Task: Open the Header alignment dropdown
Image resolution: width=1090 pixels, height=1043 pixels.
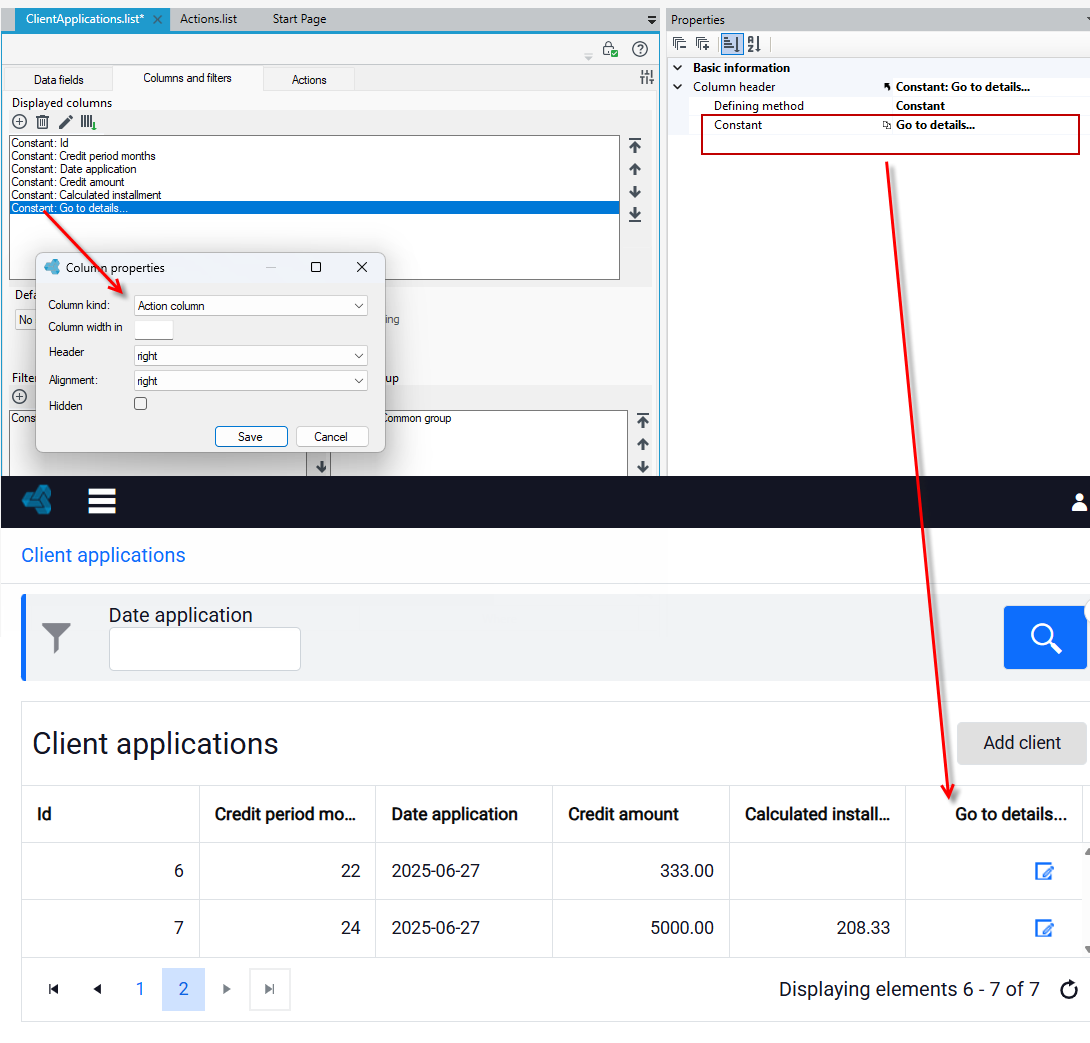Action: click(250, 356)
